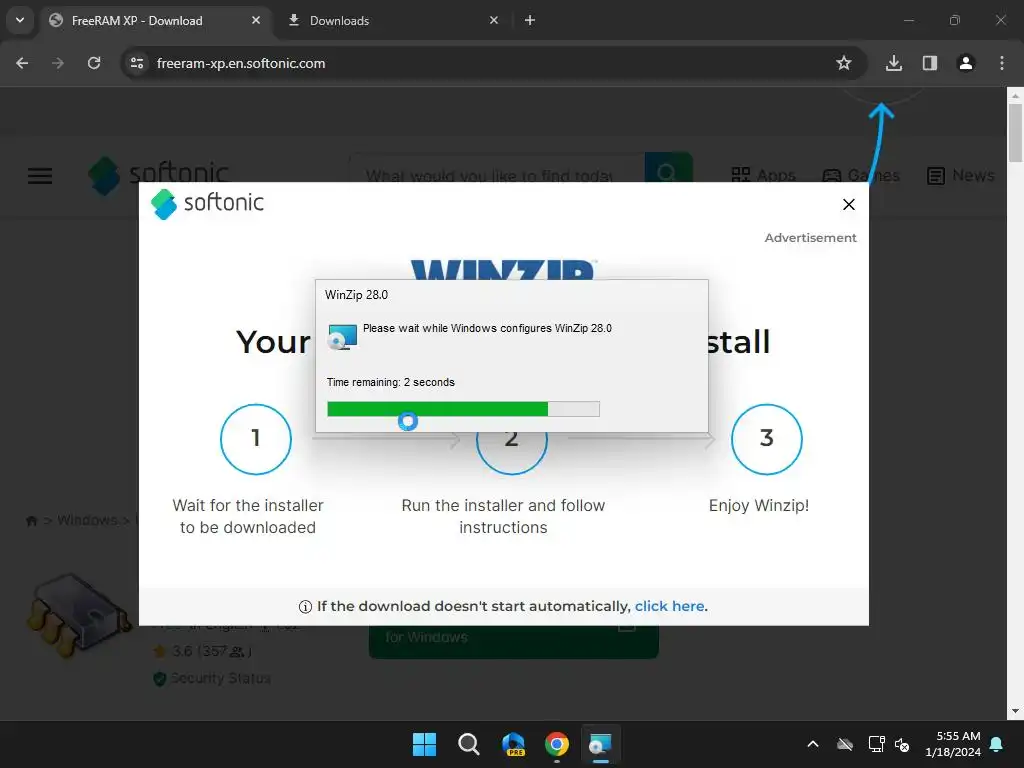Viewport: 1024px width, 768px height.
Task: Open the News menu in Softonic header
Action: (961, 175)
